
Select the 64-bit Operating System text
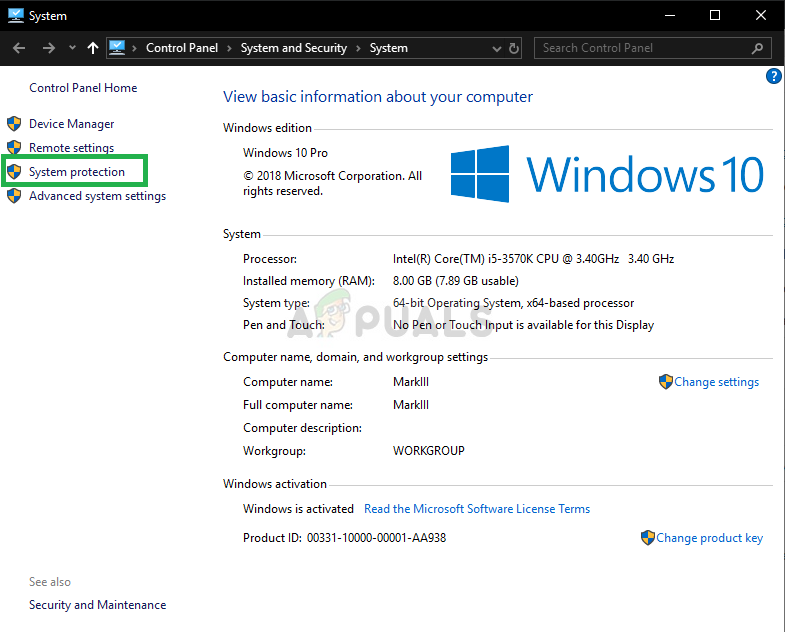click(513, 303)
